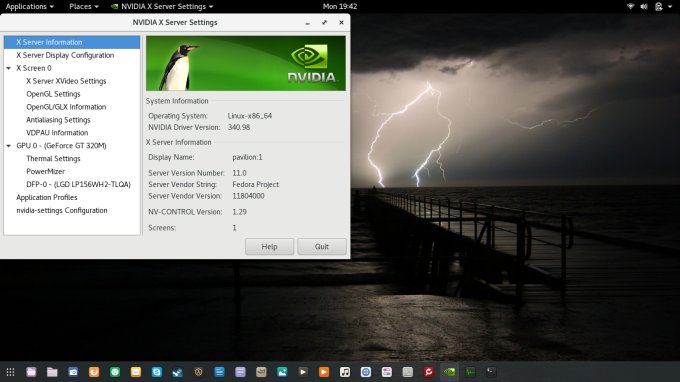Image resolution: width=680 pixels, height=382 pixels.
Task: Open Application Profiles
Action: (46, 197)
